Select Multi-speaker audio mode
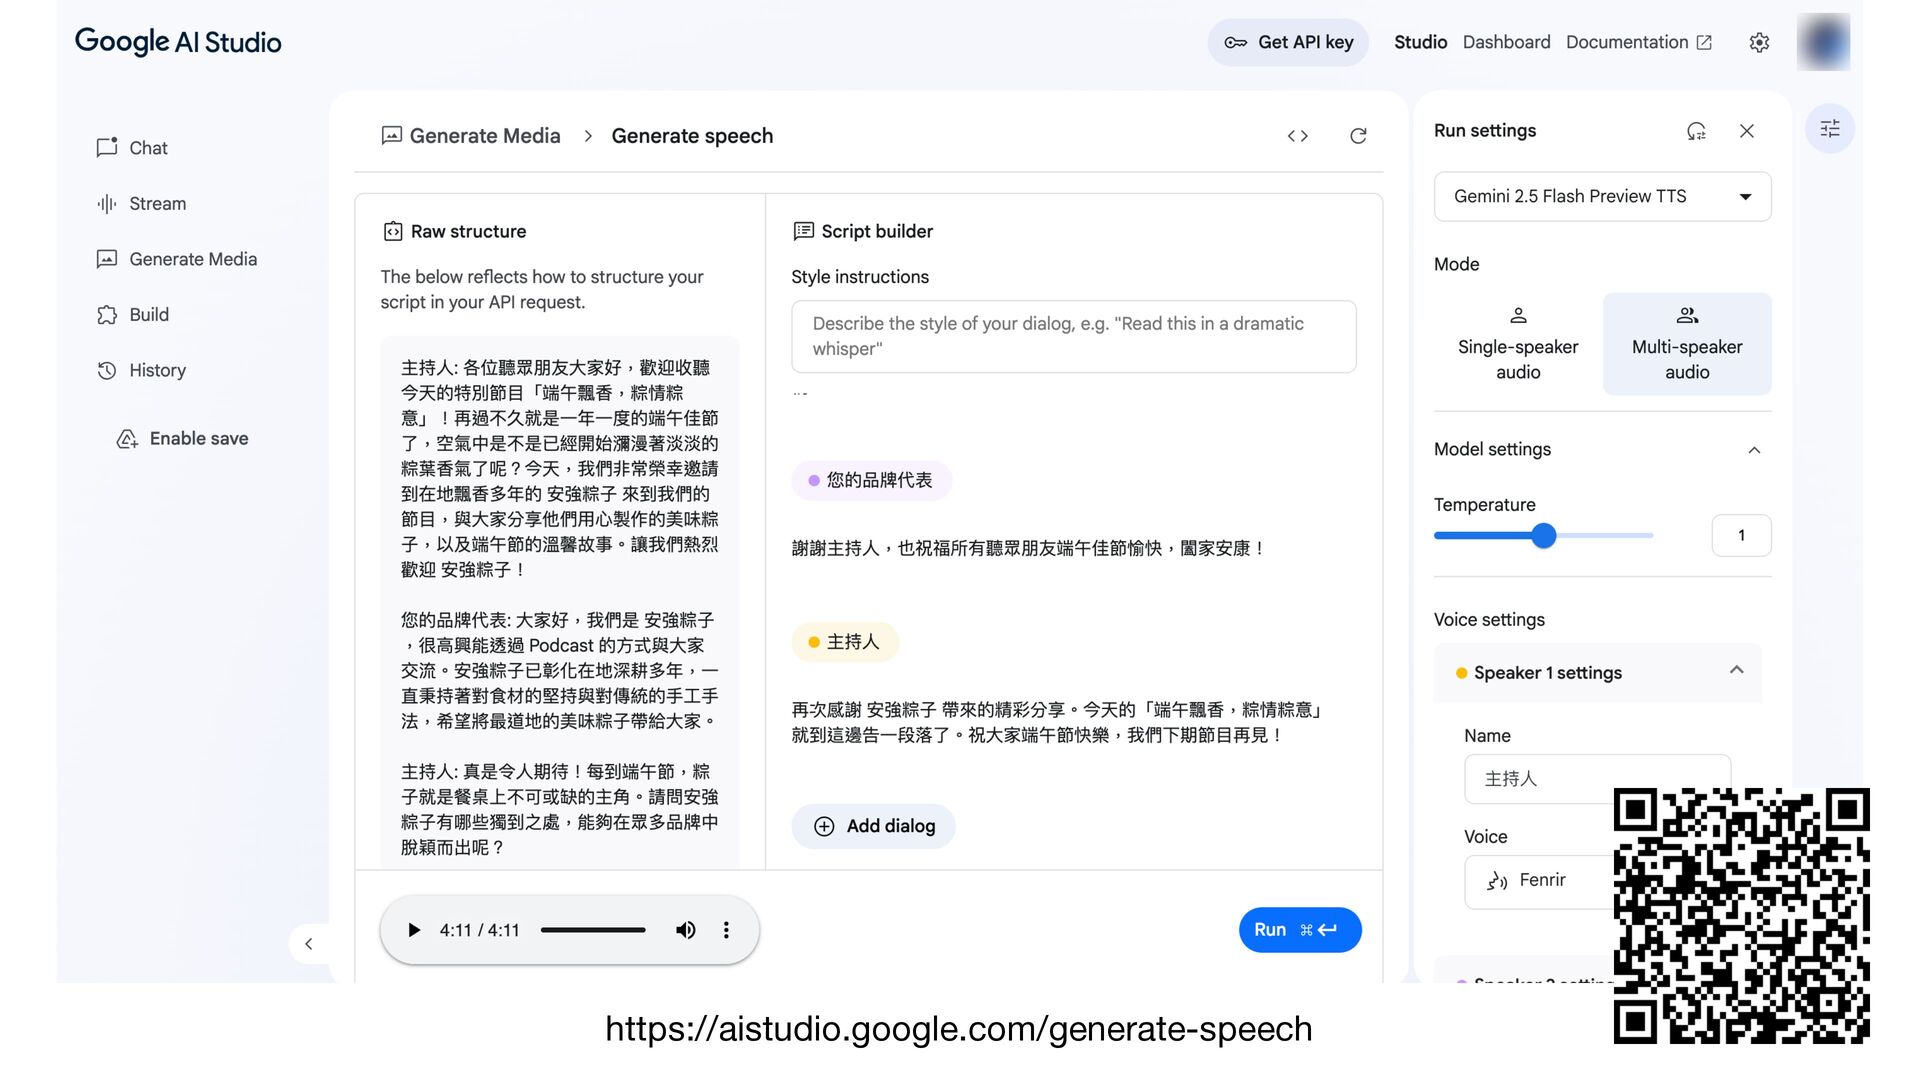Screen dimensions: 1920x1080 click(1686, 344)
